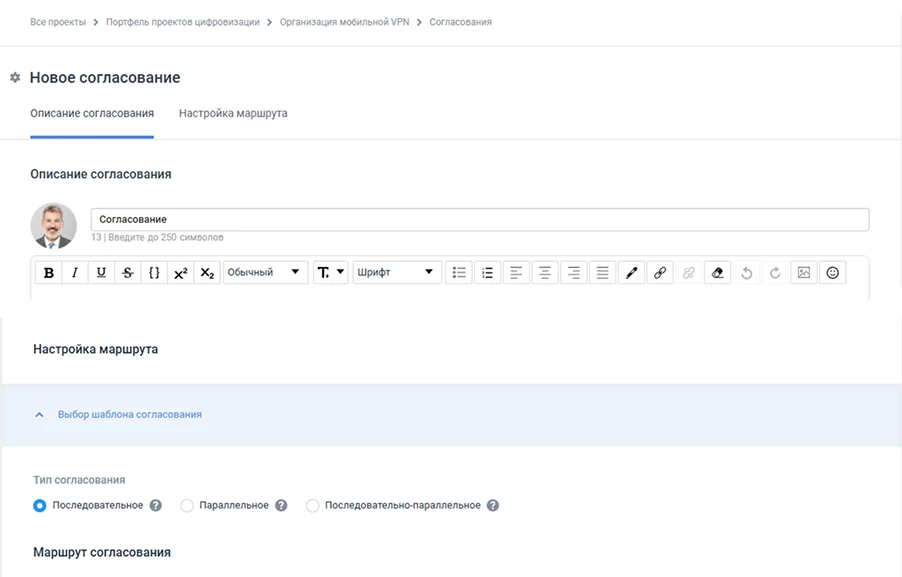
Task: Remove link with the unlink icon
Action: pyautogui.click(x=689, y=273)
